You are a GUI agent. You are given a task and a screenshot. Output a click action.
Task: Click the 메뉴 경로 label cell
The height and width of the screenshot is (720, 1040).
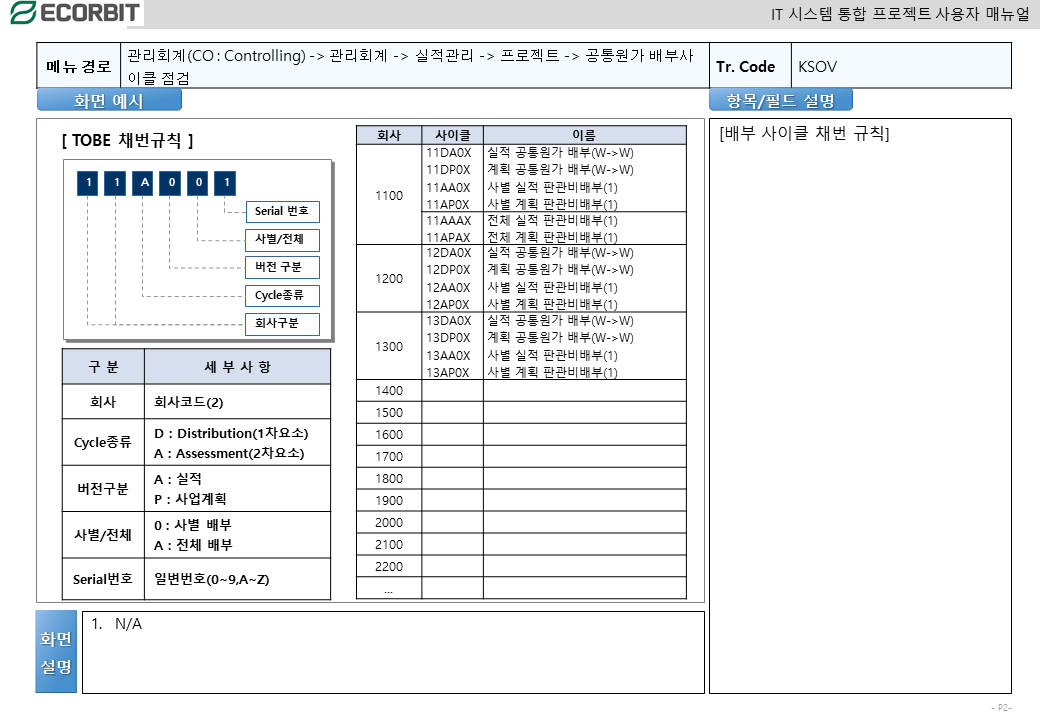tap(79, 67)
